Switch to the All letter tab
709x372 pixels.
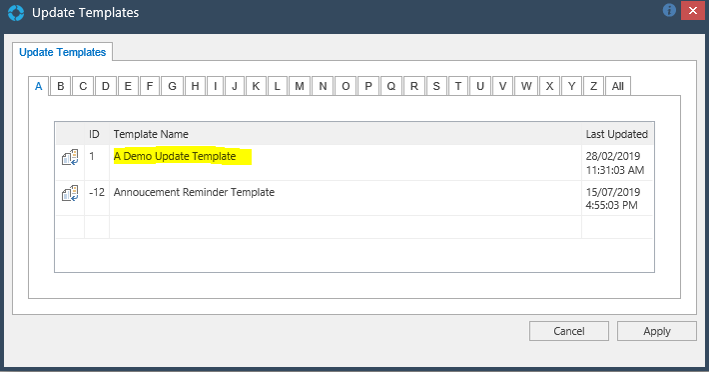point(618,86)
